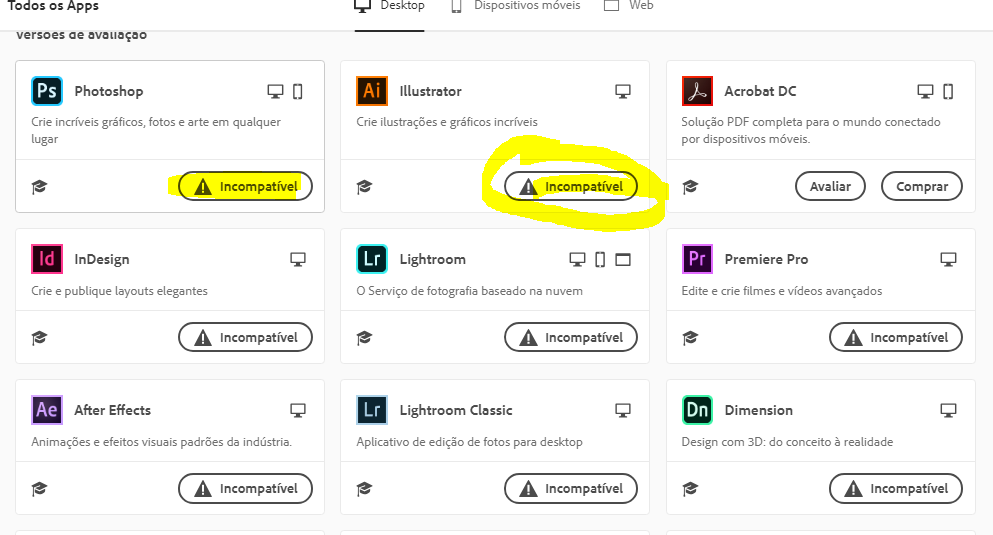Click web browser icon in Lightroom card

[623, 259]
